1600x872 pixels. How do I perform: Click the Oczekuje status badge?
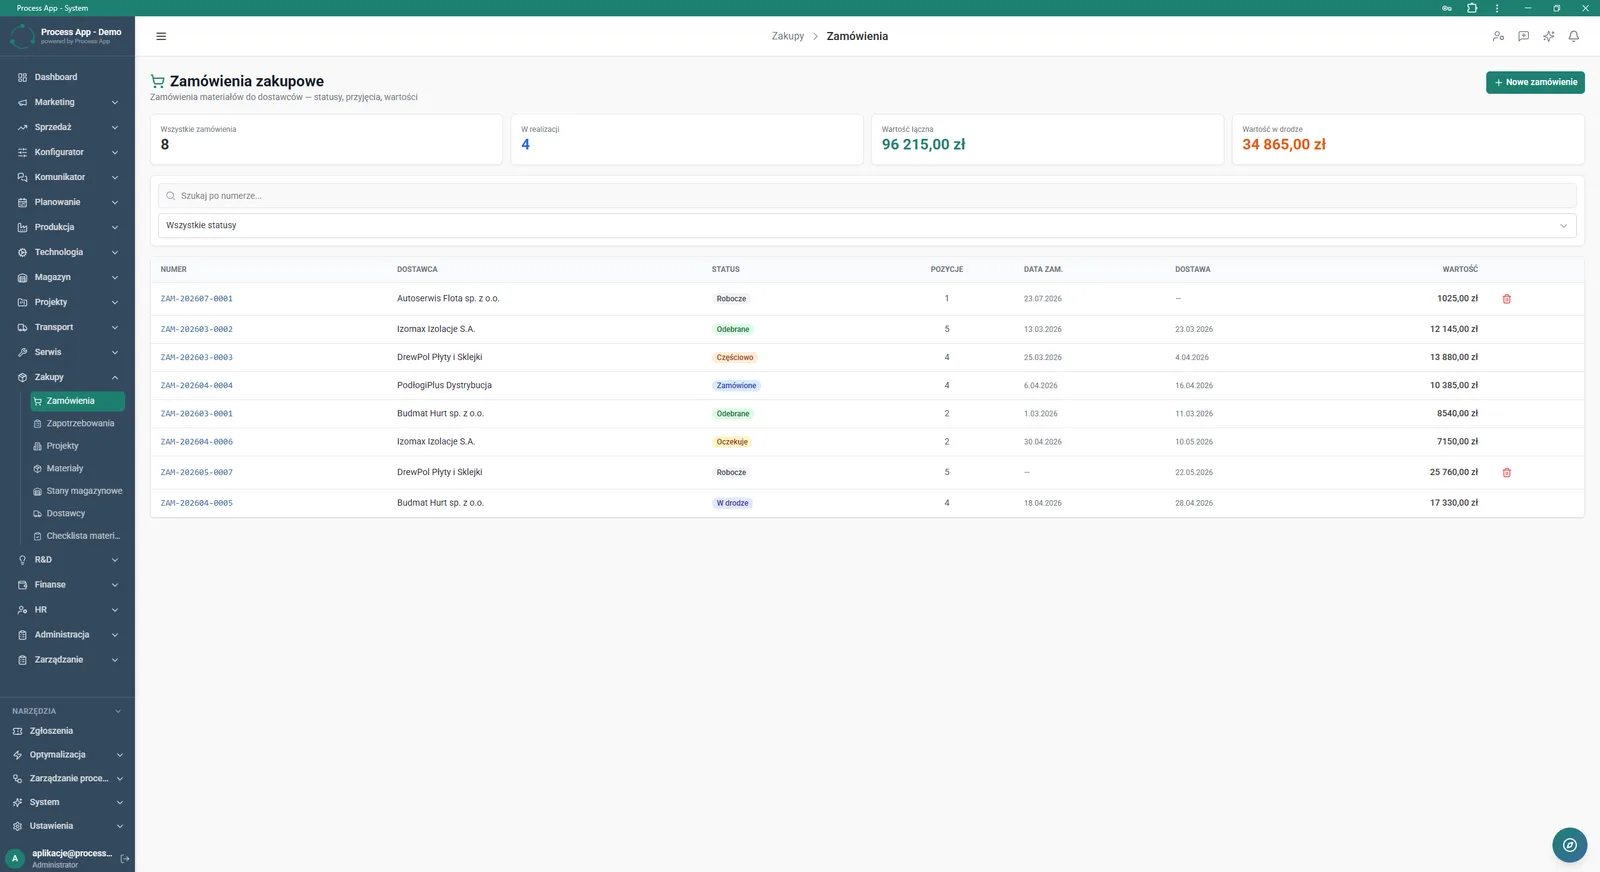point(732,441)
